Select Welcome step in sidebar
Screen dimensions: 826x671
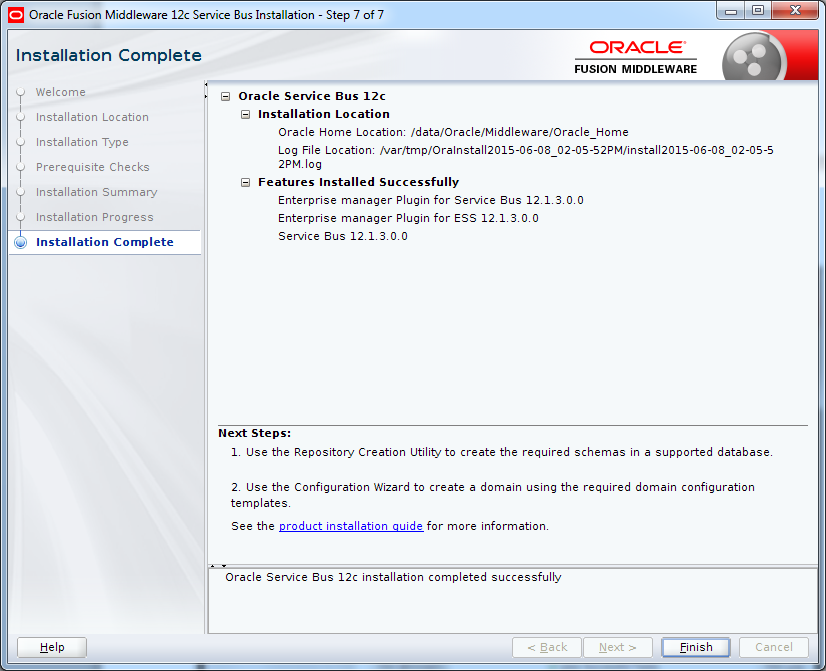61,92
